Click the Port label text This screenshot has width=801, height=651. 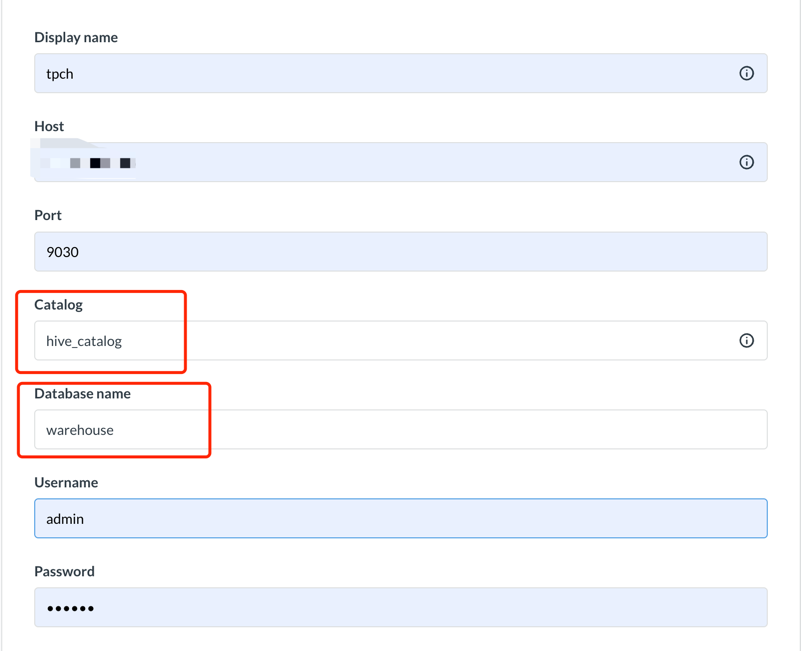click(48, 215)
